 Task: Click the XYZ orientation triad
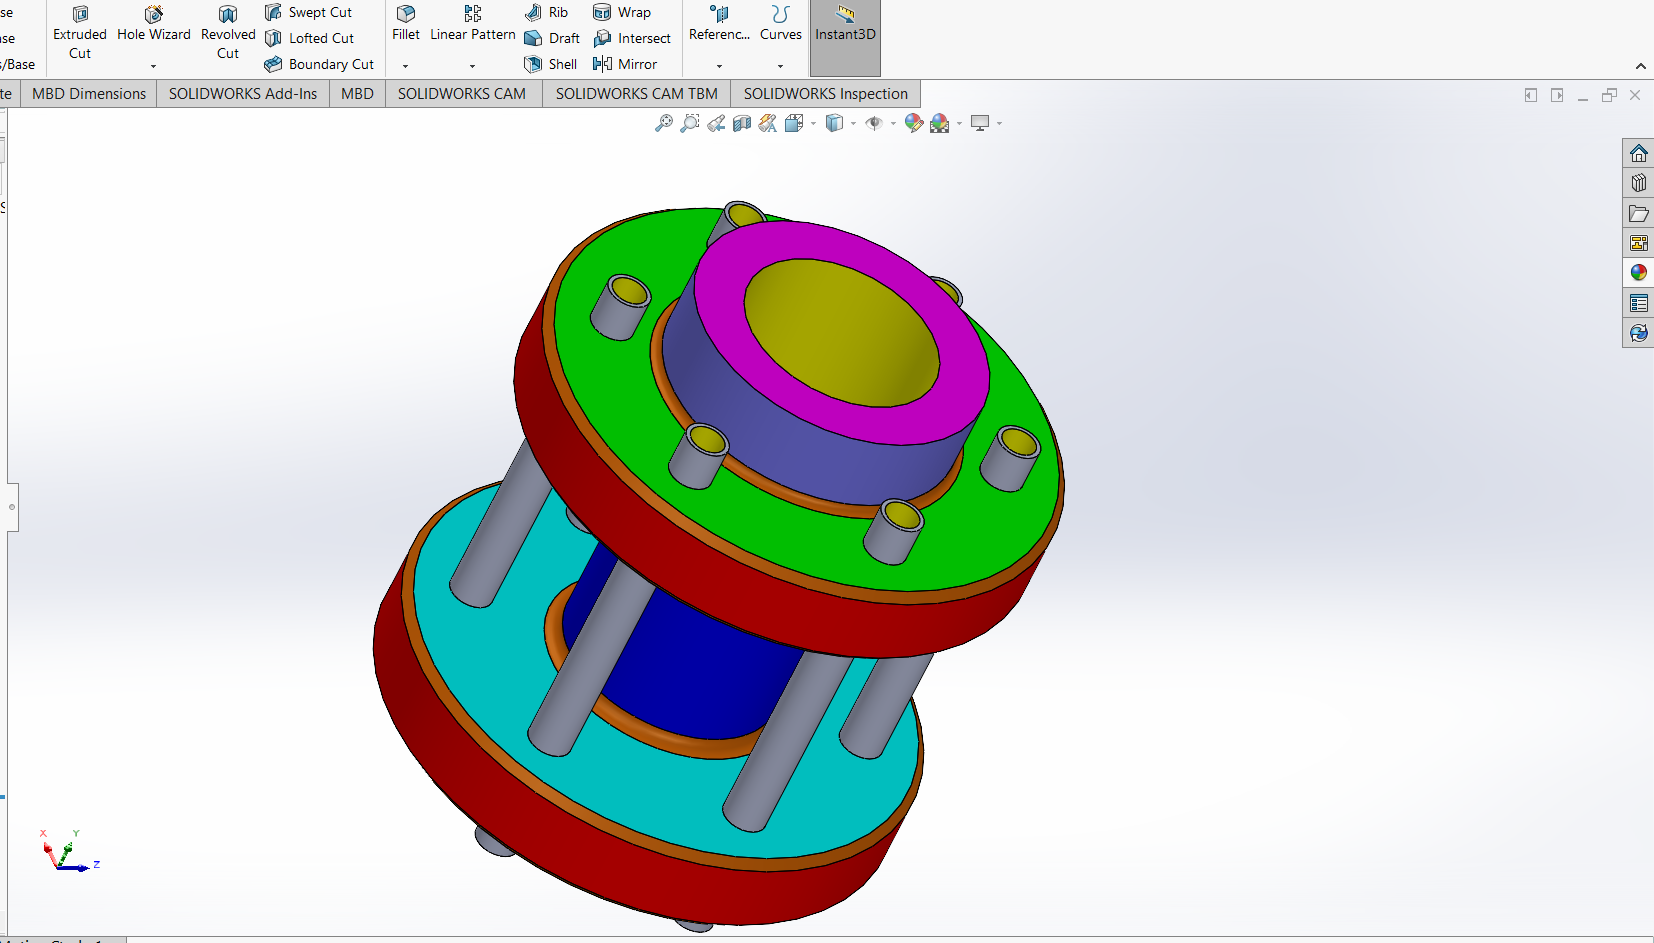pyautogui.click(x=68, y=852)
